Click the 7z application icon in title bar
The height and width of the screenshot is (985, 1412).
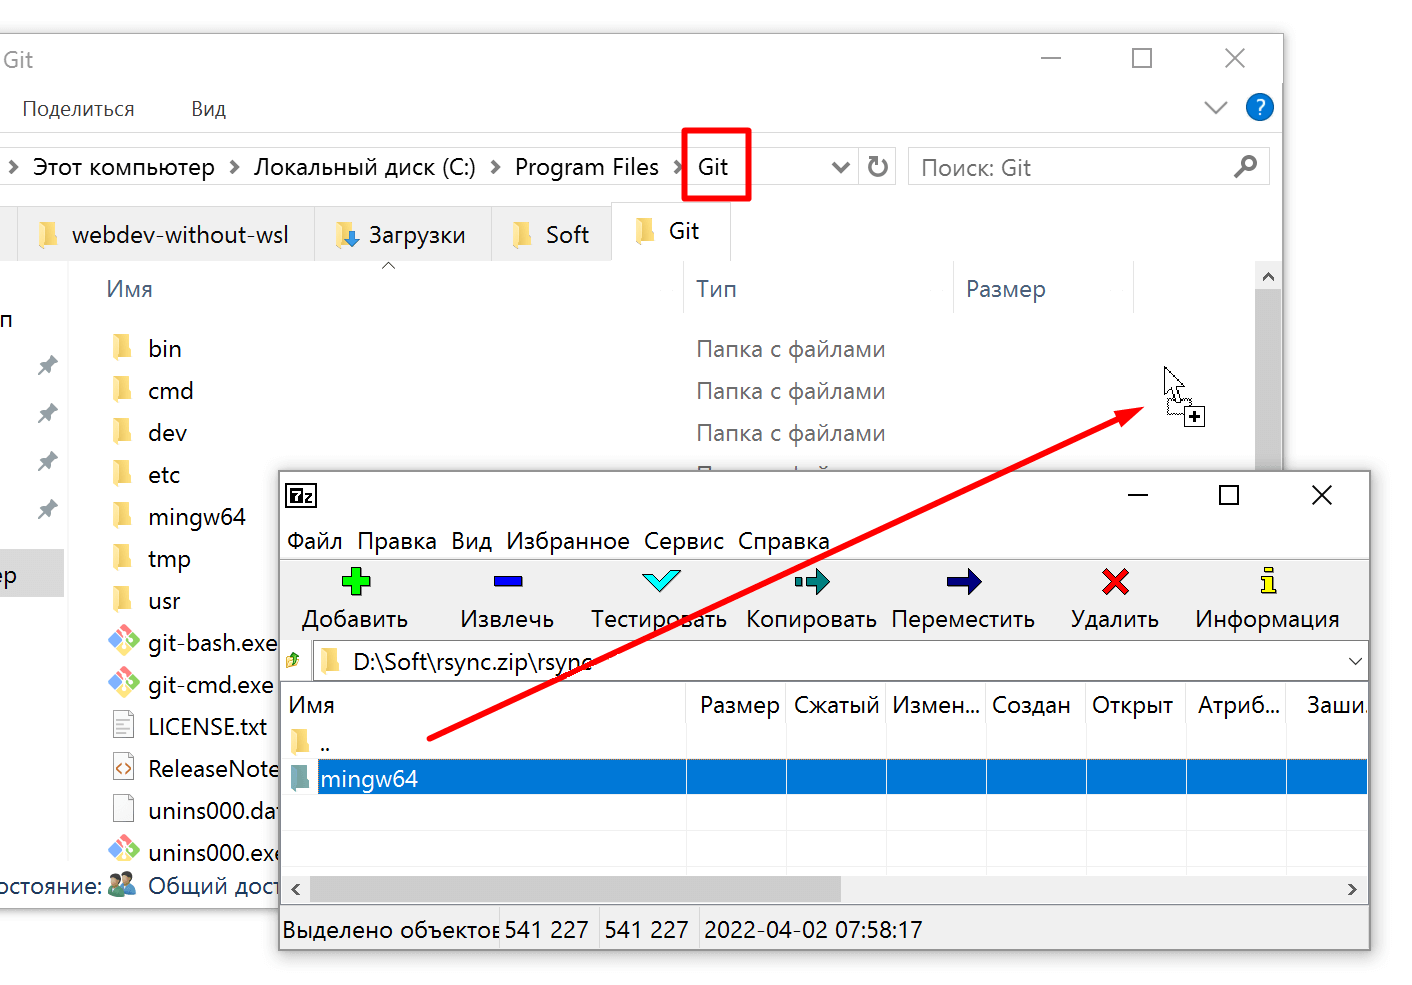click(x=301, y=495)
